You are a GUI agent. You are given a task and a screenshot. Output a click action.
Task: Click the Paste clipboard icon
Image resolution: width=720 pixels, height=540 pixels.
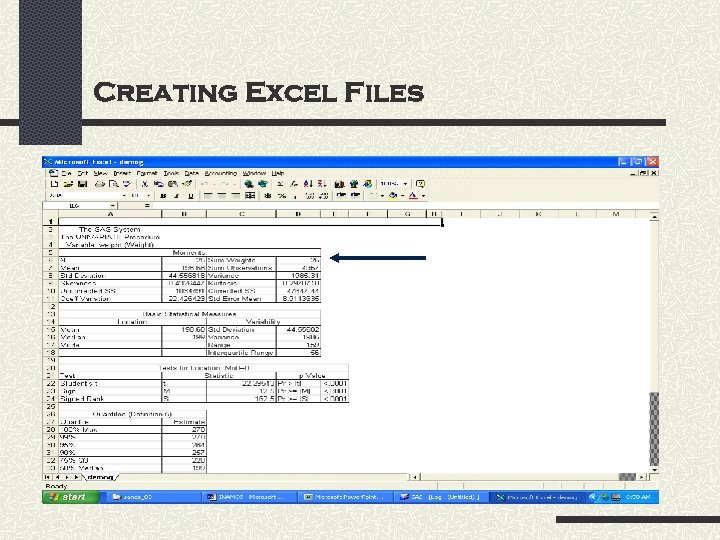173,184
